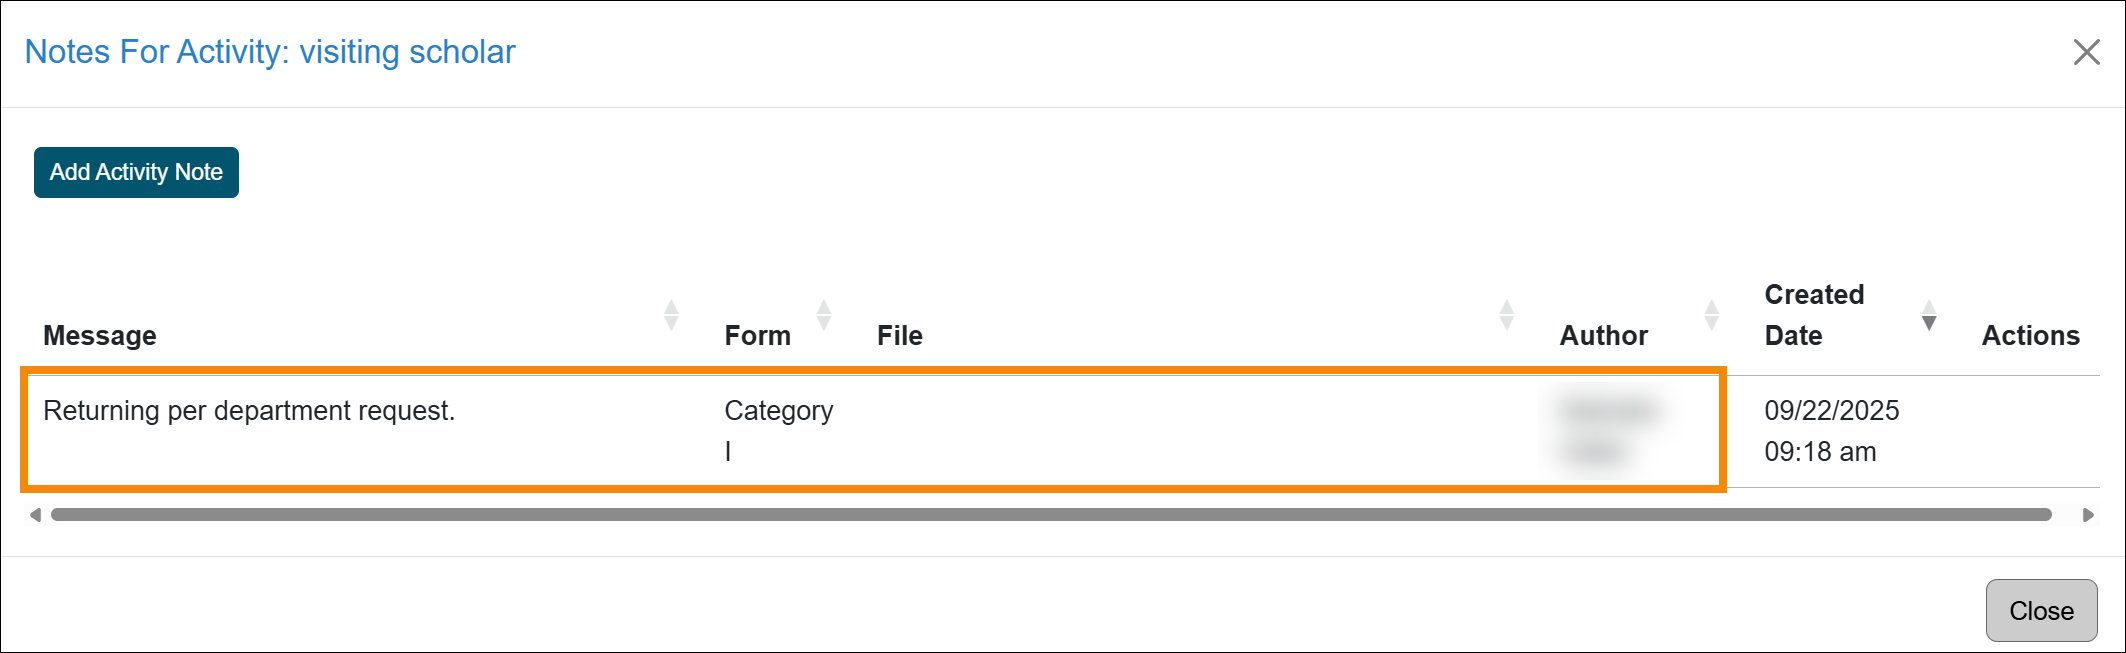The image size is (2126, 653).
Task: Click the X icon to dismiss the dialog
Action: tap(2087, 52)
